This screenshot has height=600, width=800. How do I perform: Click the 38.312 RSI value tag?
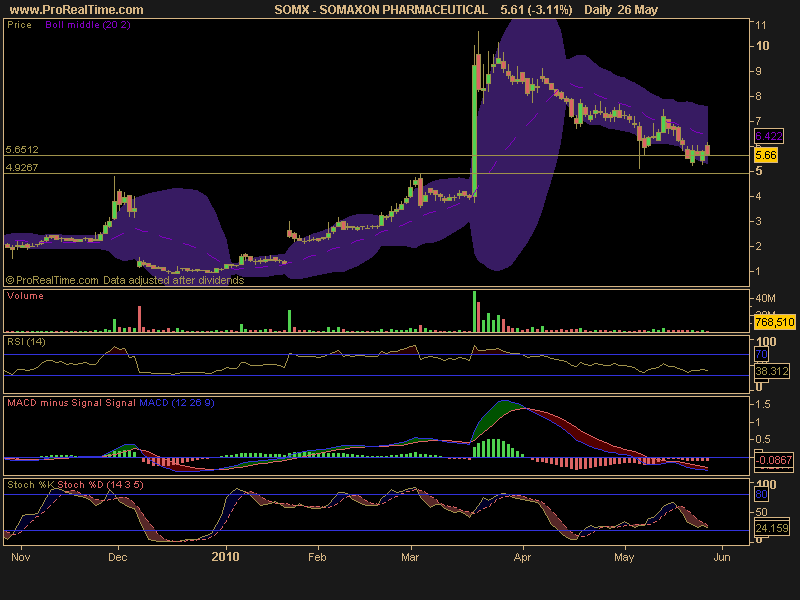point(772,371)
